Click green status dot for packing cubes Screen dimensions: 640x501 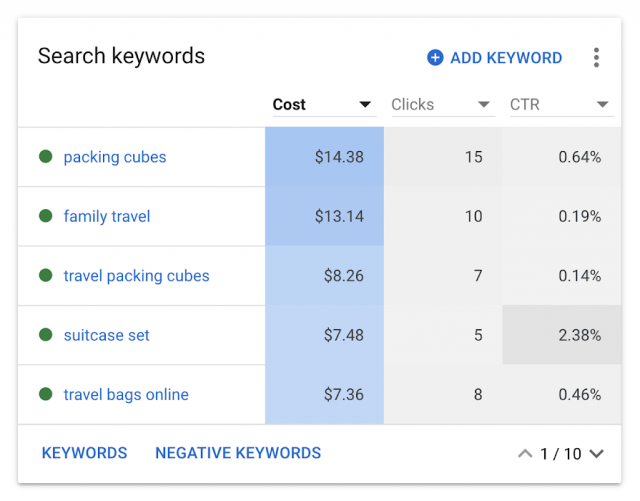(45, 157)
